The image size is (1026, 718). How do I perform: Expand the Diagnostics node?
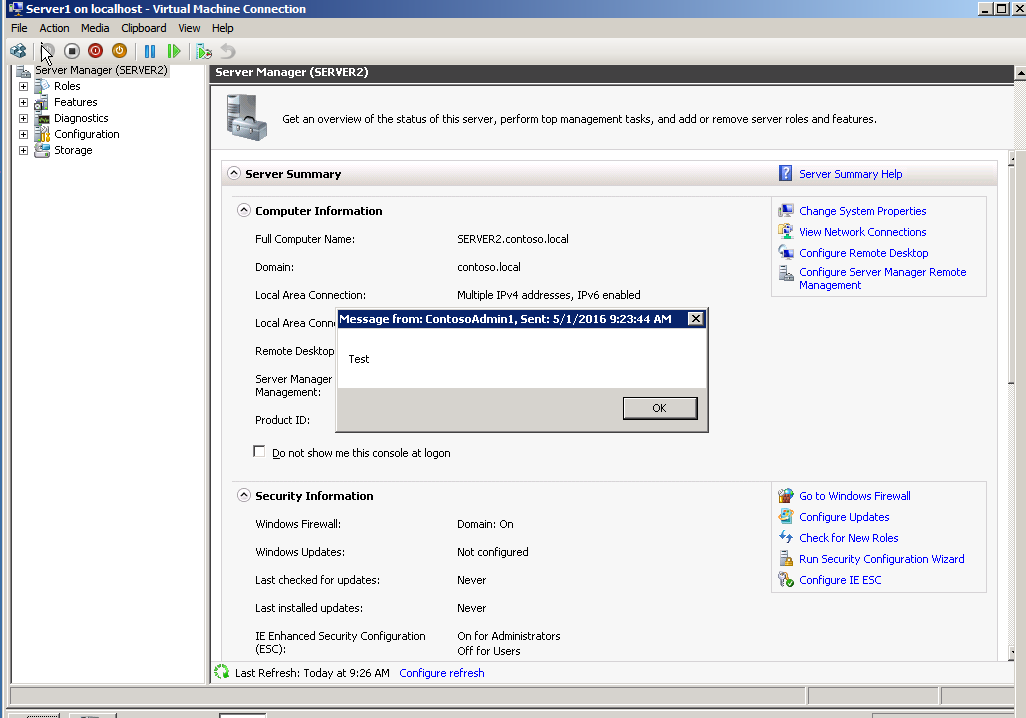pyautogui.click(x=24, y=118)
